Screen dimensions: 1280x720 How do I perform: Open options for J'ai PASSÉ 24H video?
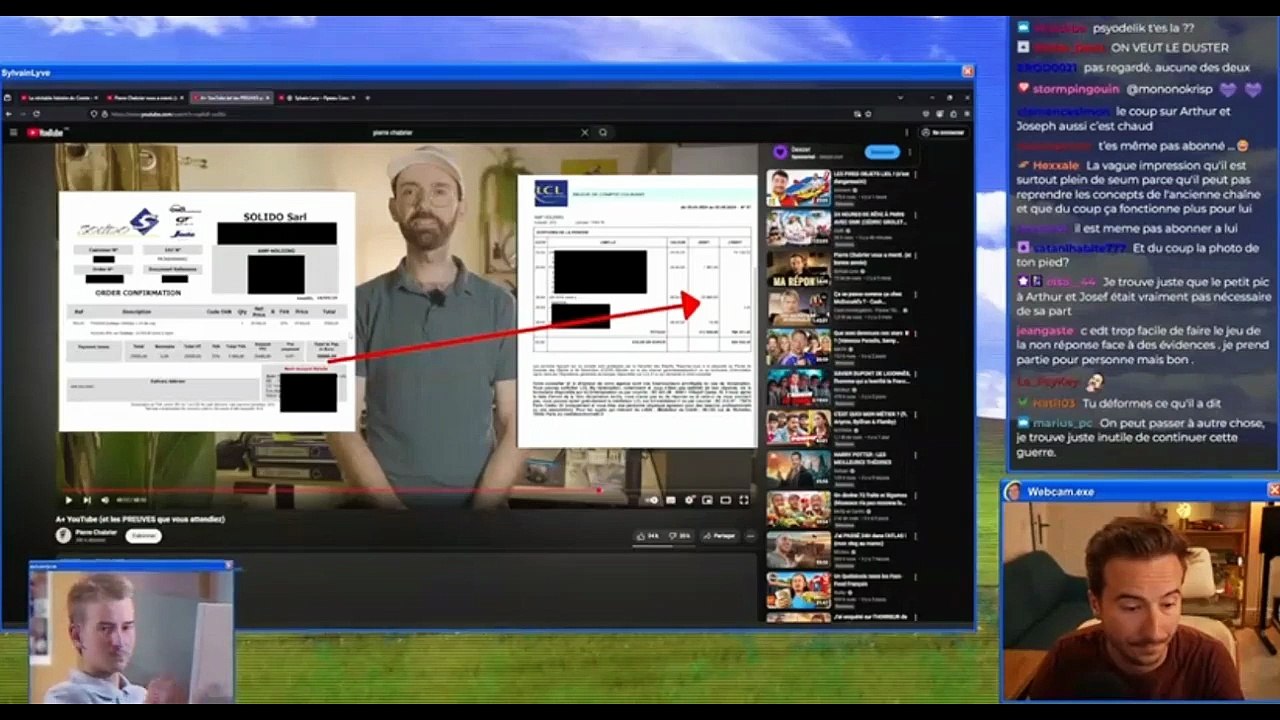(917, 536)
